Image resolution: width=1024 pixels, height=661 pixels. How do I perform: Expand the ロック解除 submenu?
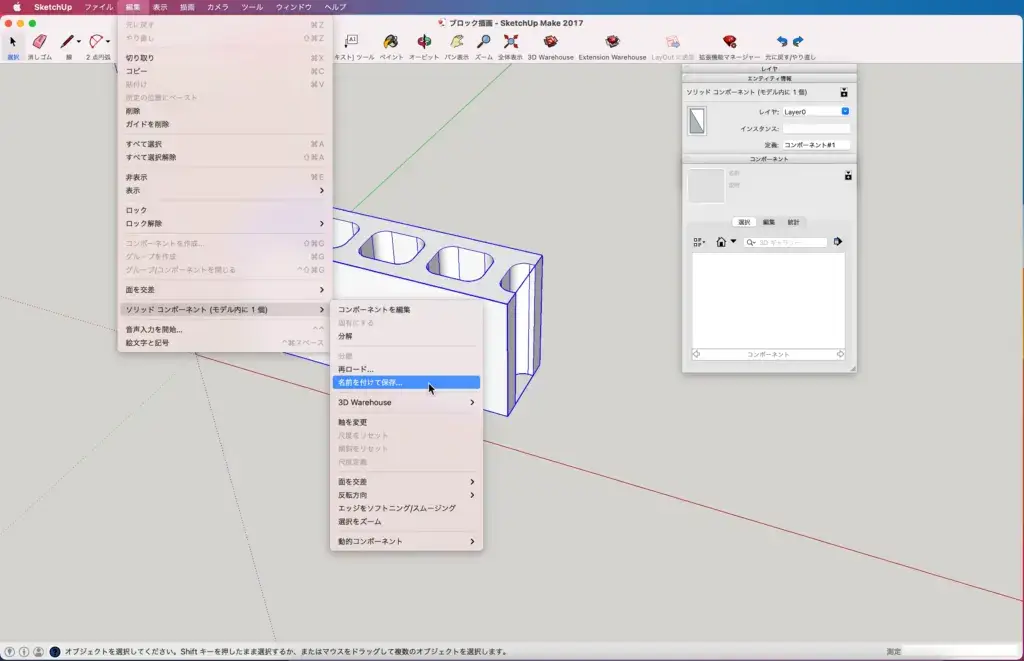tap(225, 223)
